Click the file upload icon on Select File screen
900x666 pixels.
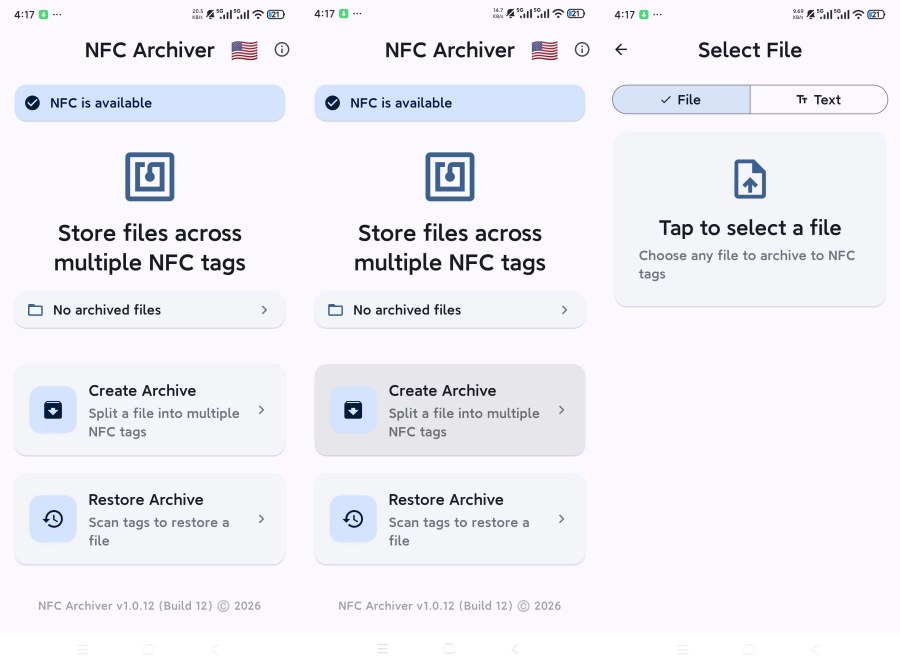coord(750,179)
